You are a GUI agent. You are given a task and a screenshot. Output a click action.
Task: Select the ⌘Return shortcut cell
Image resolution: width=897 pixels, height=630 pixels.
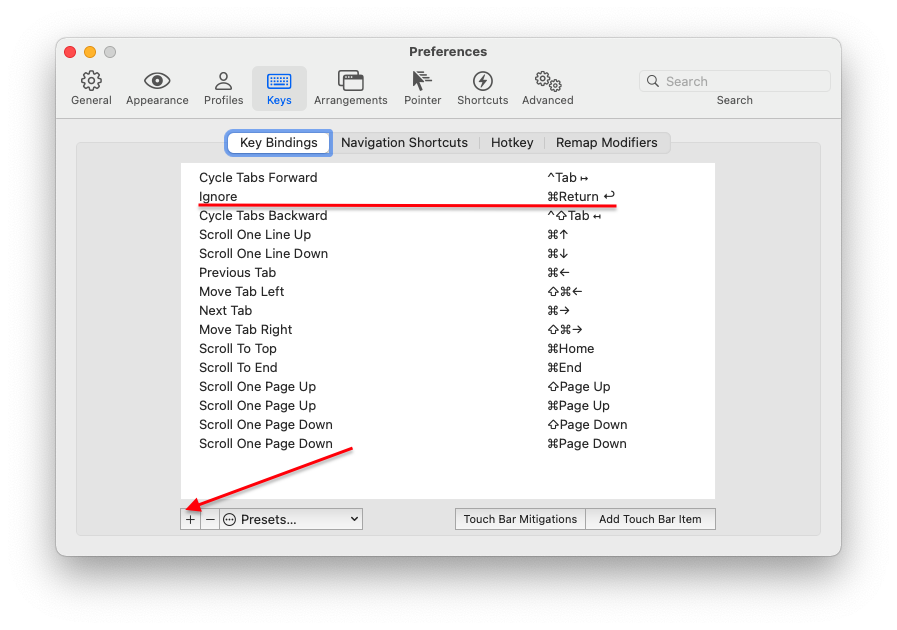[581, 196]
